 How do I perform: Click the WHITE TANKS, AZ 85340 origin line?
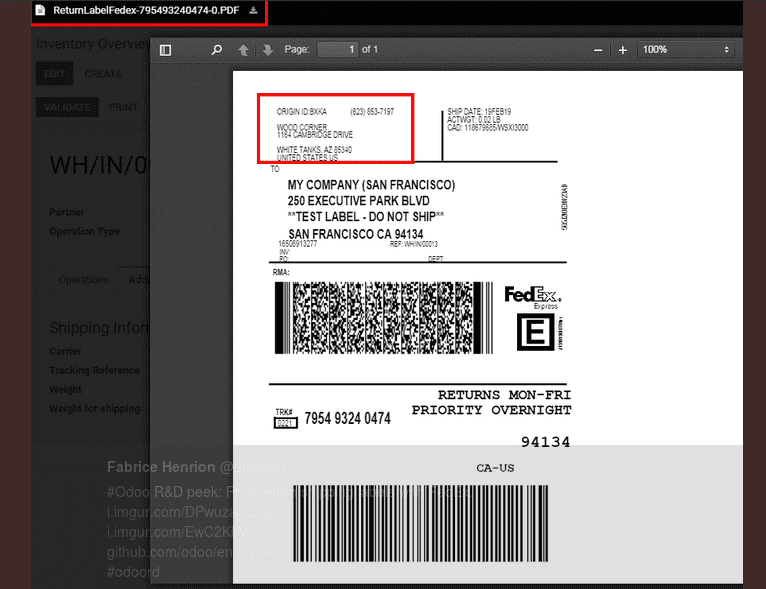click(314, 149)
